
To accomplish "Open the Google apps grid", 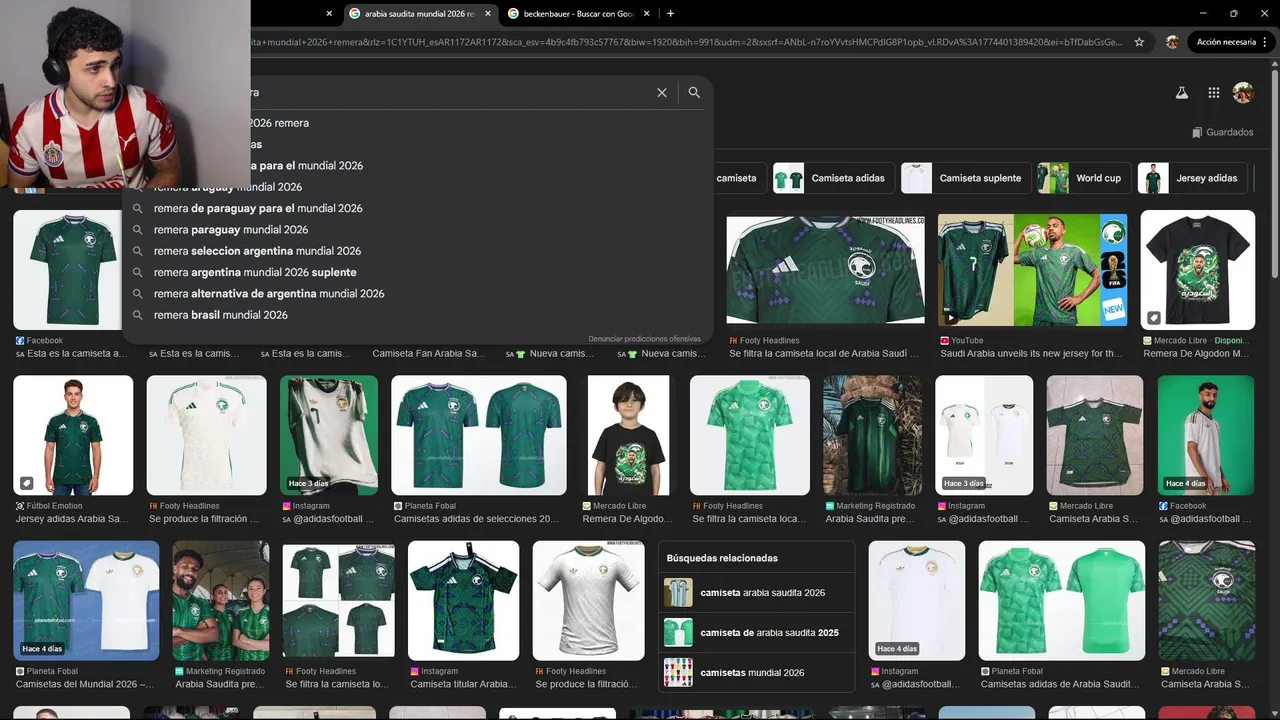I will coord(1213,92).
